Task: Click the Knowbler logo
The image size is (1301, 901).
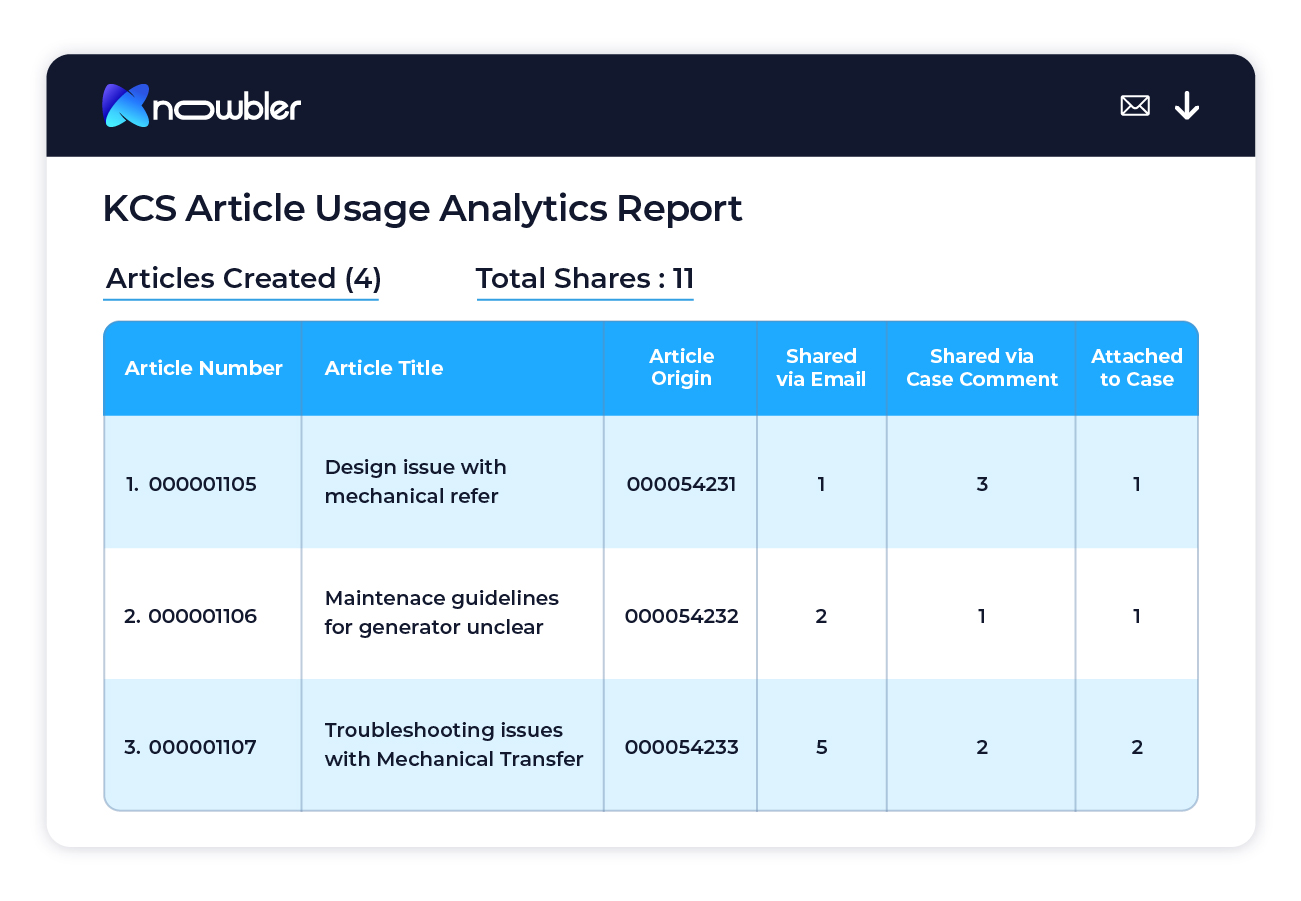Action: click(202, 106)
